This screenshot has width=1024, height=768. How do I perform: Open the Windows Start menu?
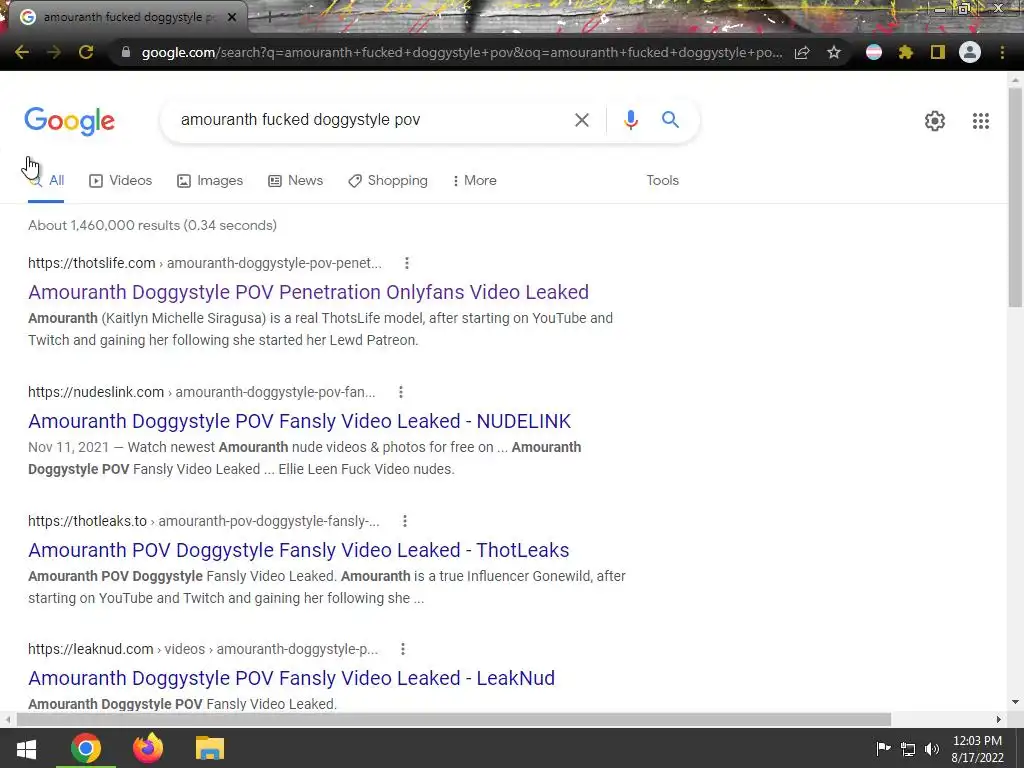(26, 748)
